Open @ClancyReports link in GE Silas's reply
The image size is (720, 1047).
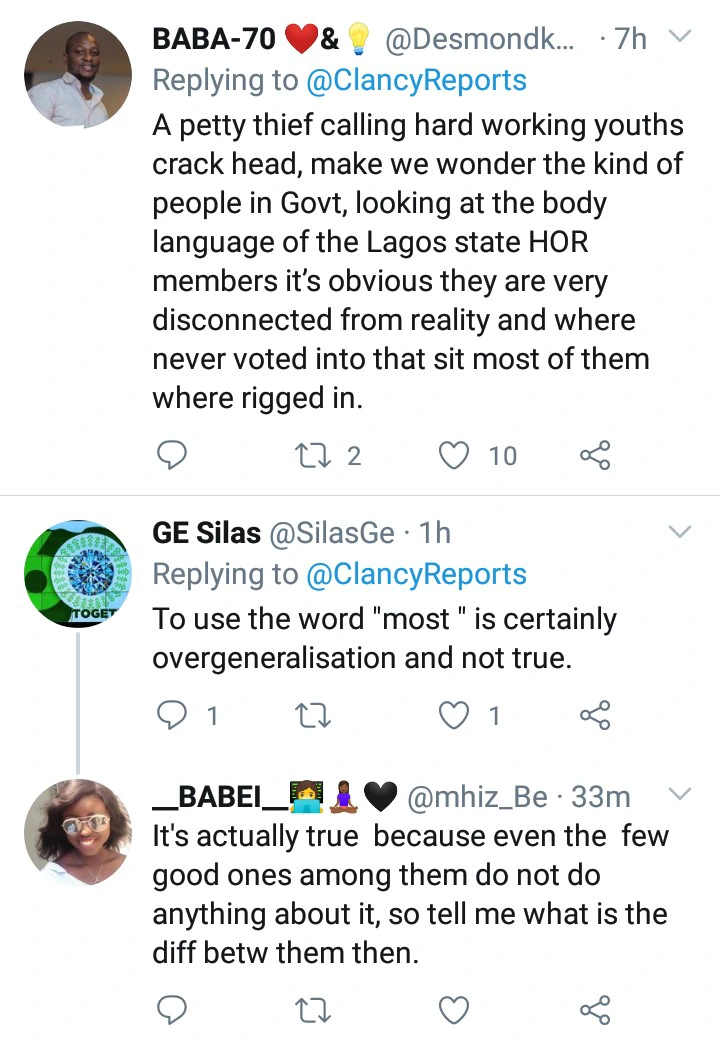click(416, 574)
